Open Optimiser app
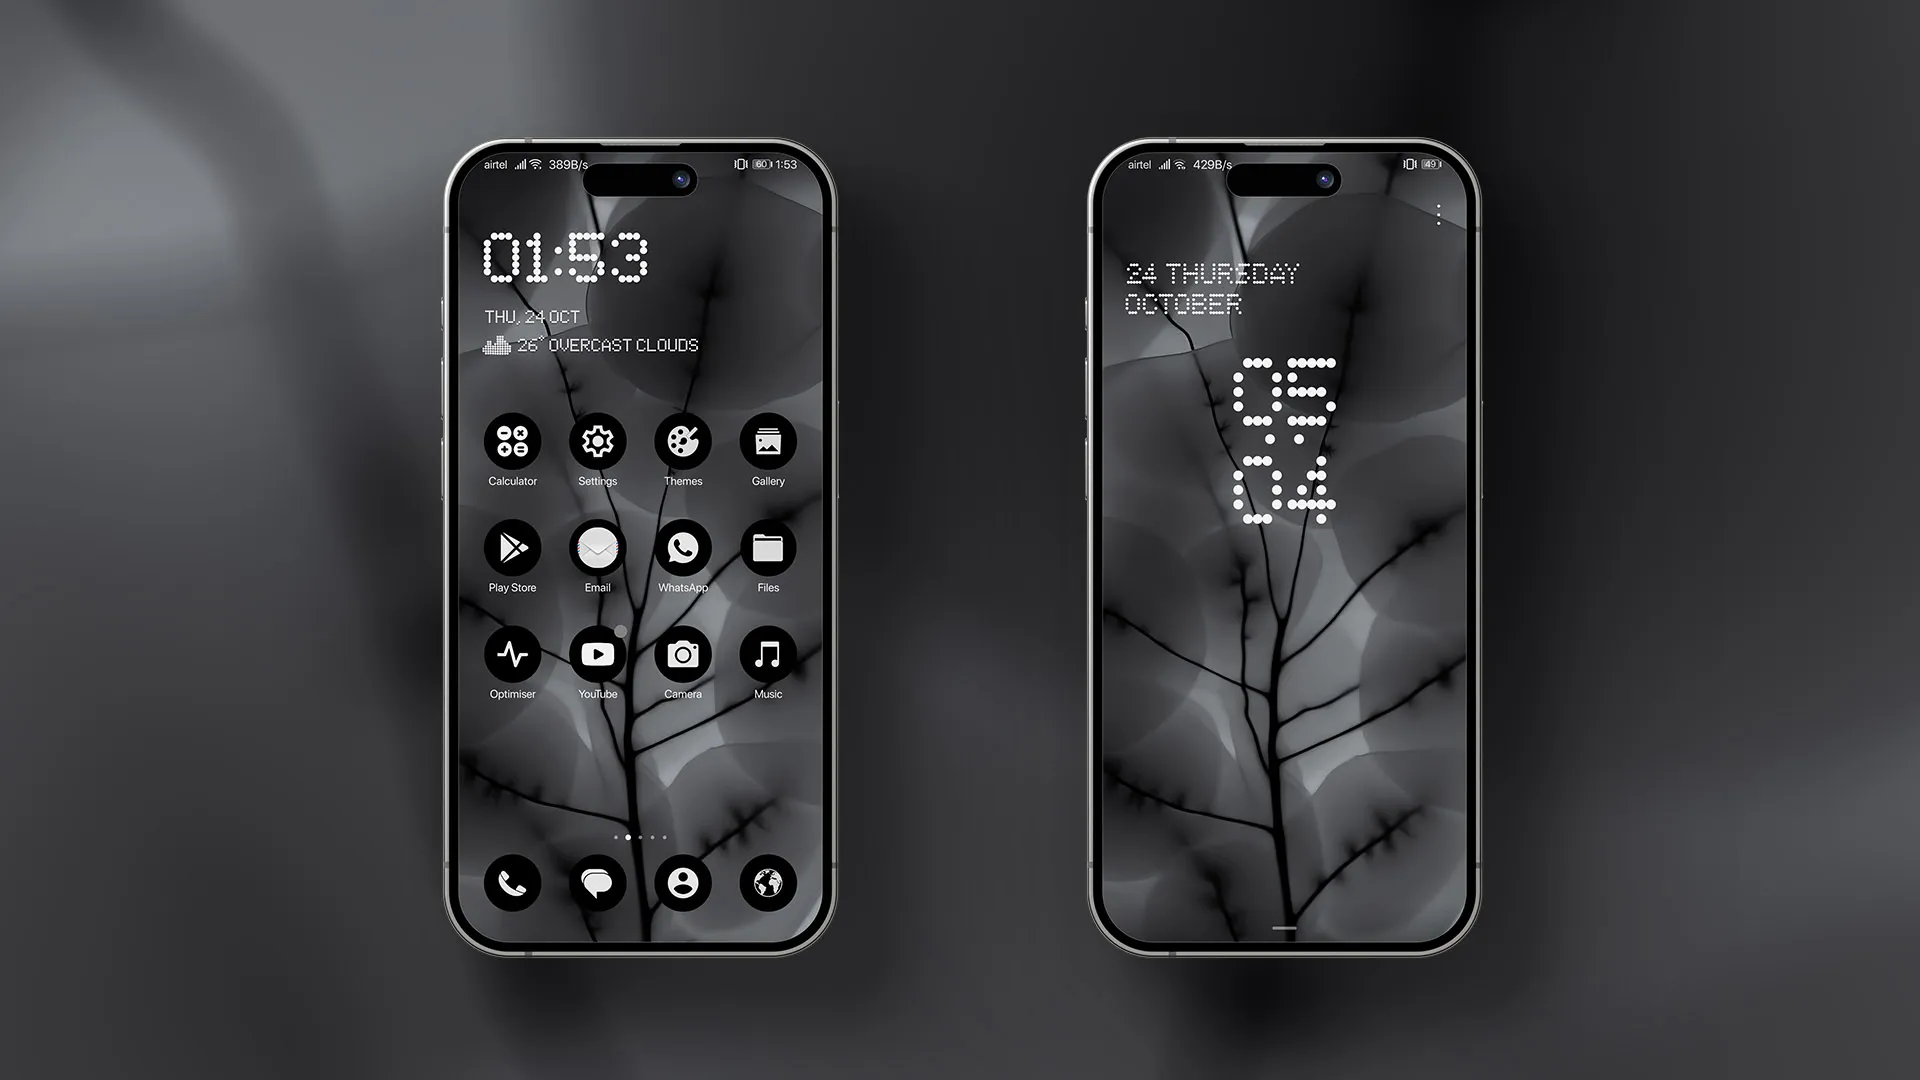This screenshot has height=1080, width=1920. tap(512, 654)
